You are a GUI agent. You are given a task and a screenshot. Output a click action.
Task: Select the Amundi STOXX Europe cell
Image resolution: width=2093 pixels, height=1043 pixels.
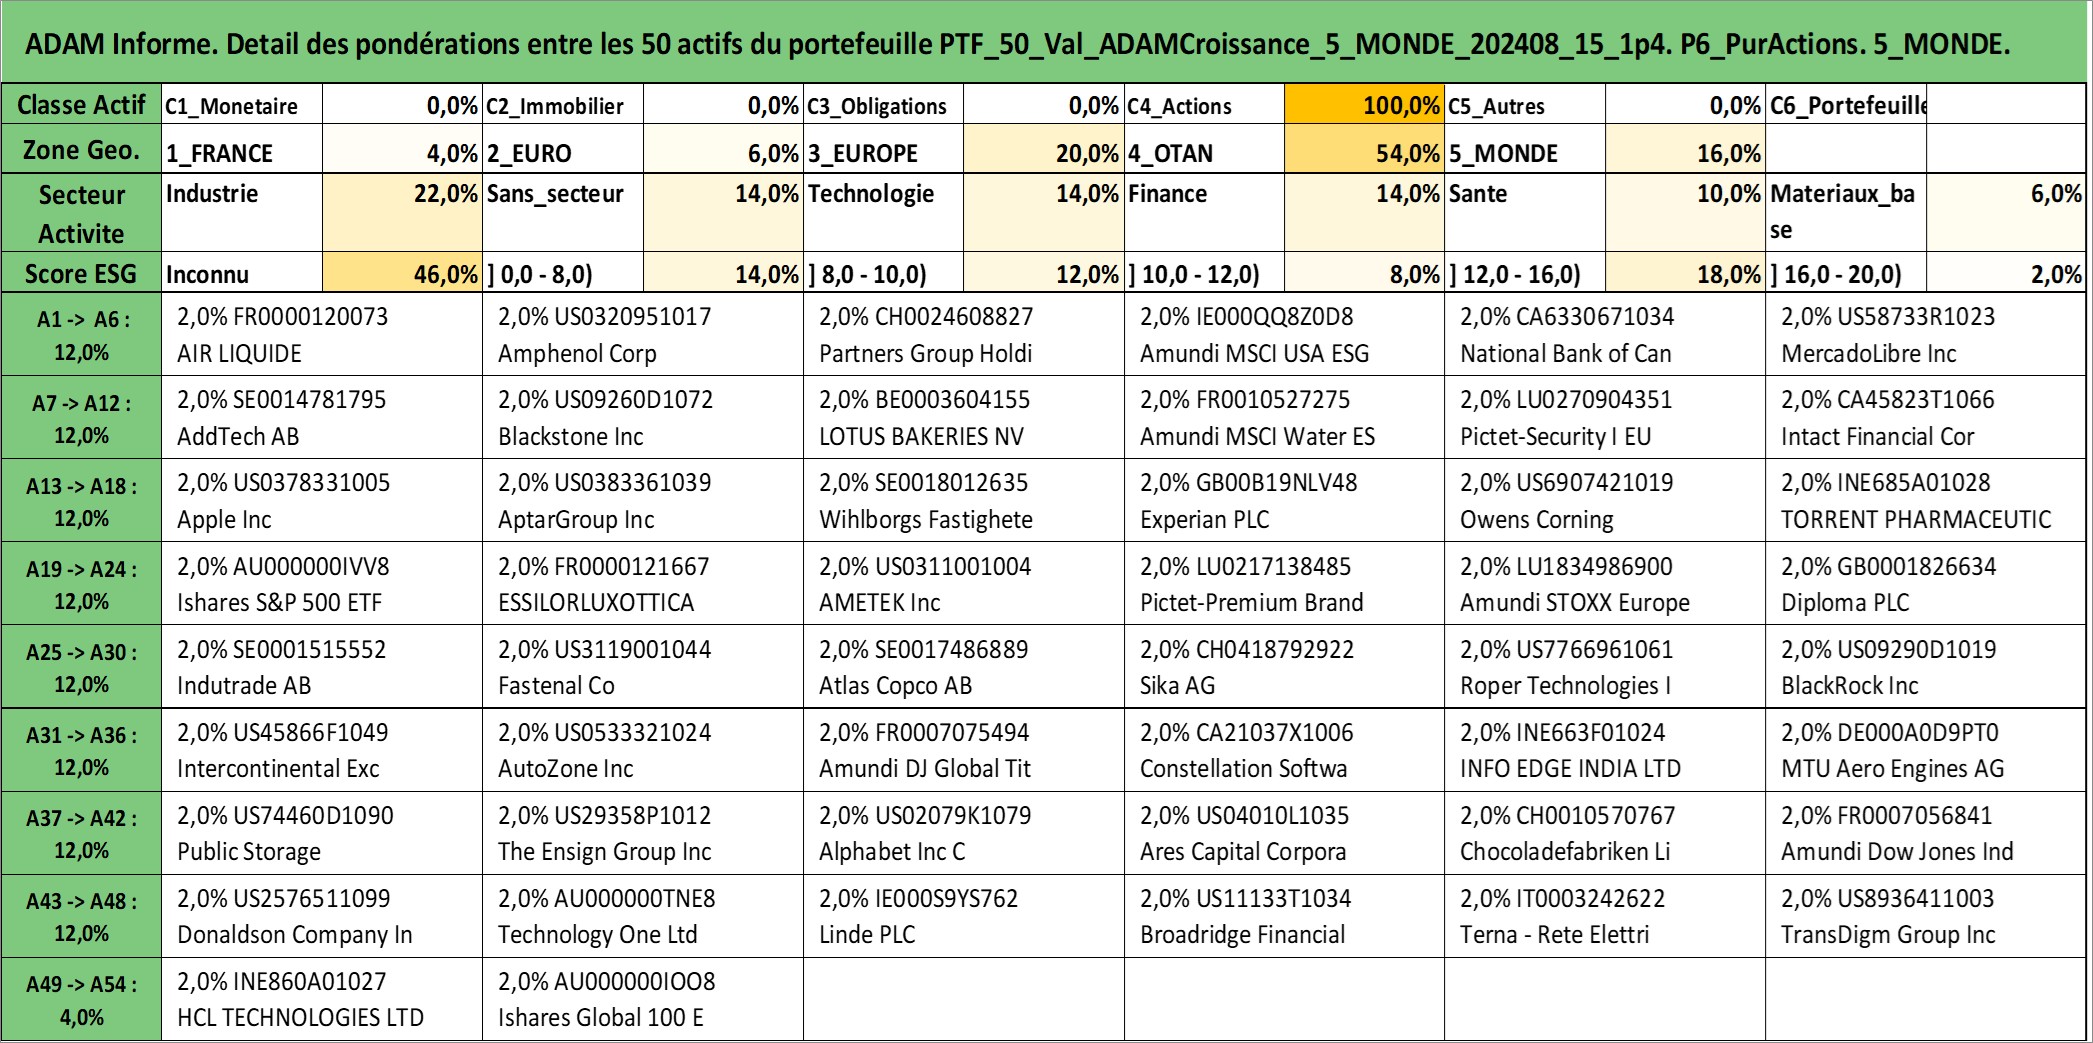[x=1605, y=584]
